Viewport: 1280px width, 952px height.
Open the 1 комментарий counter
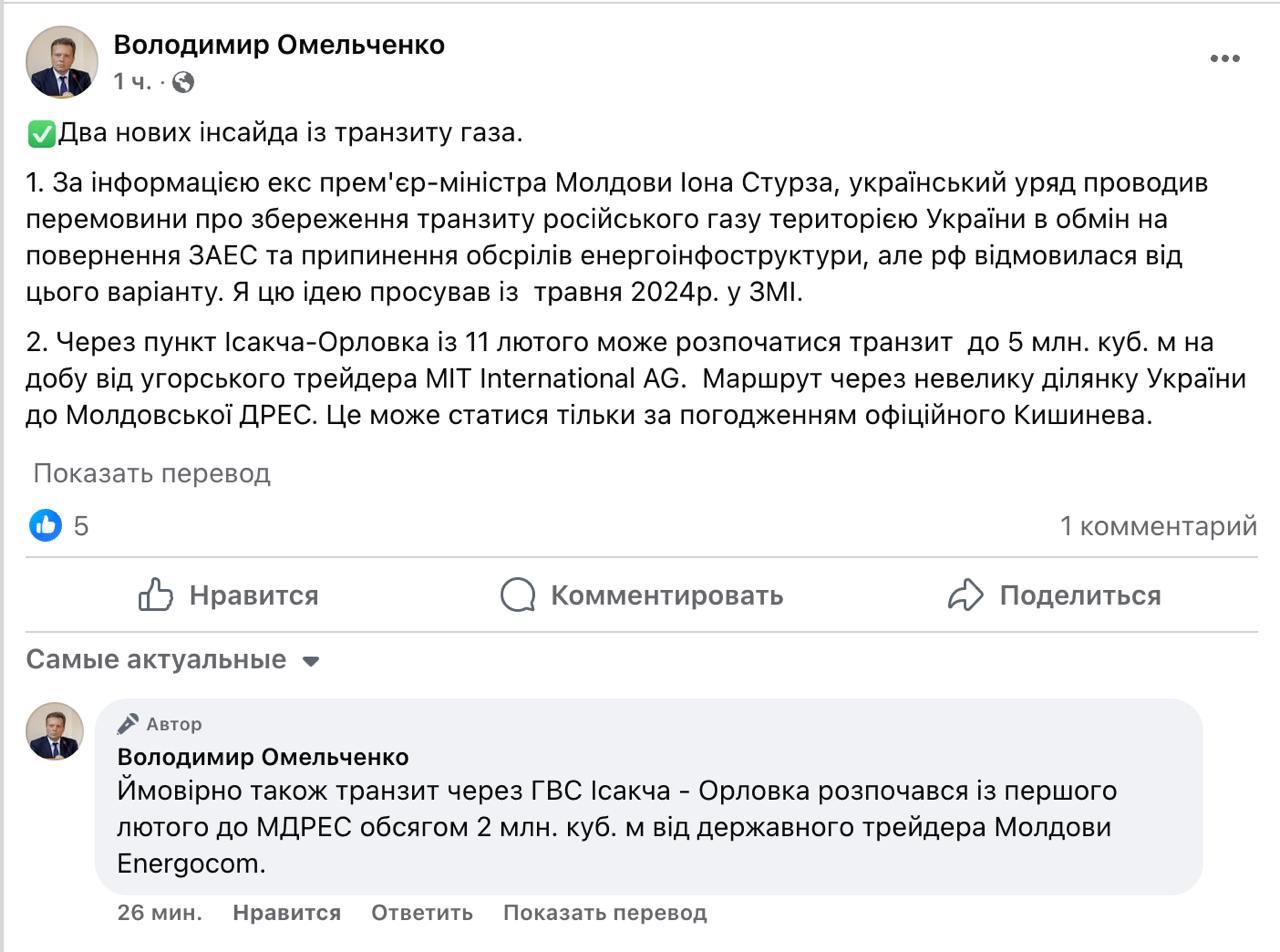tap(1158, 526)
